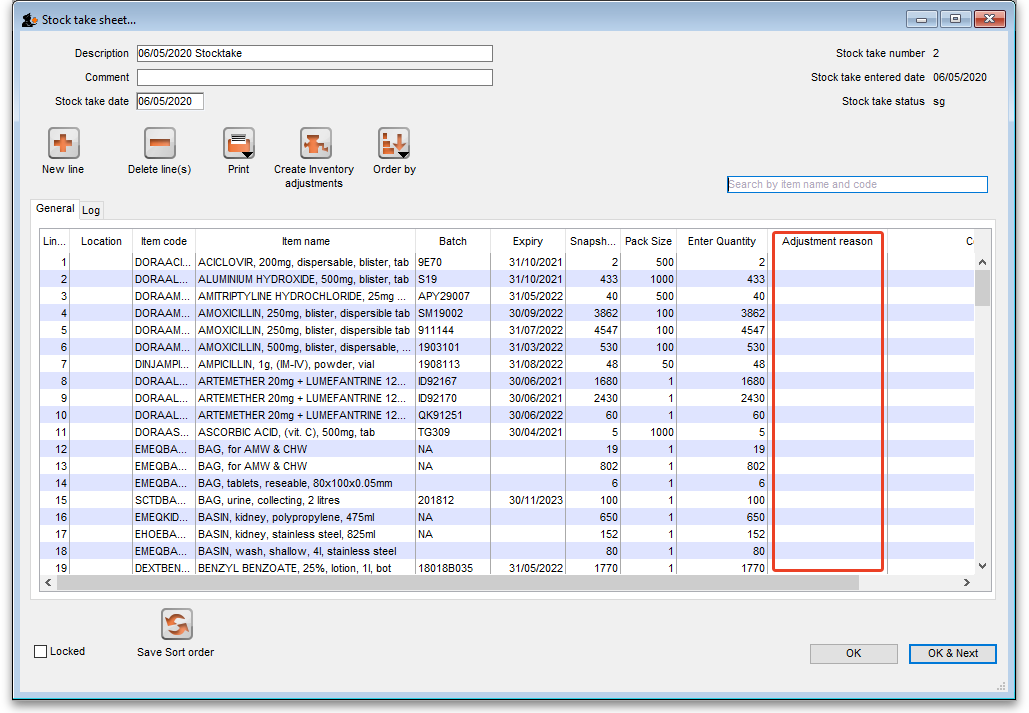
Task: Click the search by item name box
Action: 856,185
